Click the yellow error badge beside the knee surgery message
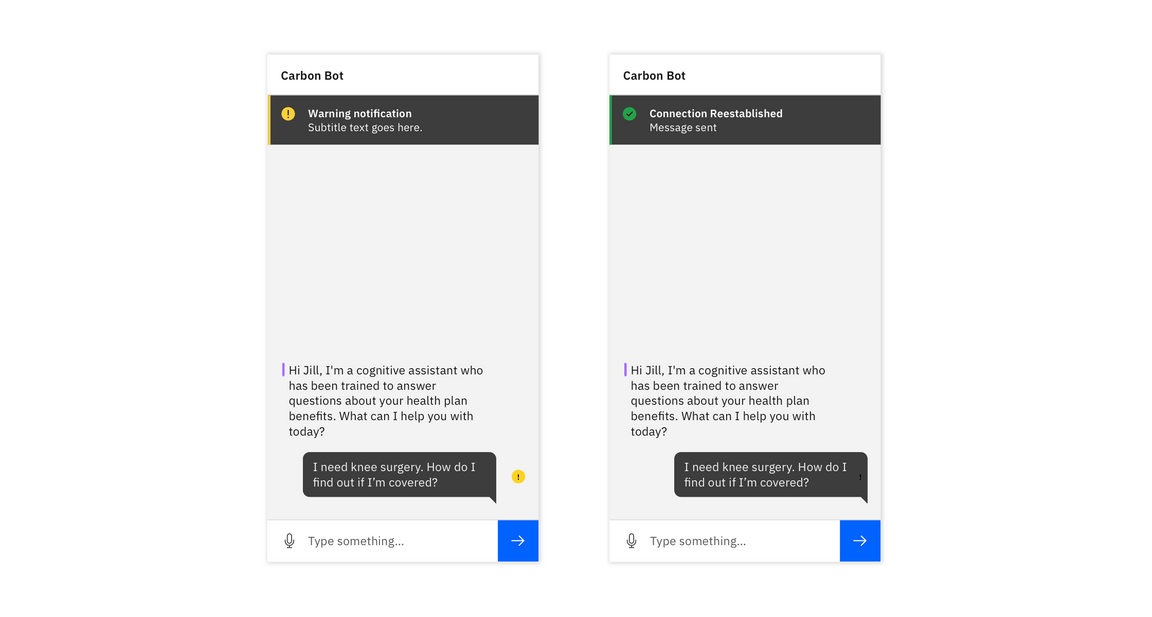The height and width of the screenshot is (617, 1152). pyautogui.click(x=518, y=476)
